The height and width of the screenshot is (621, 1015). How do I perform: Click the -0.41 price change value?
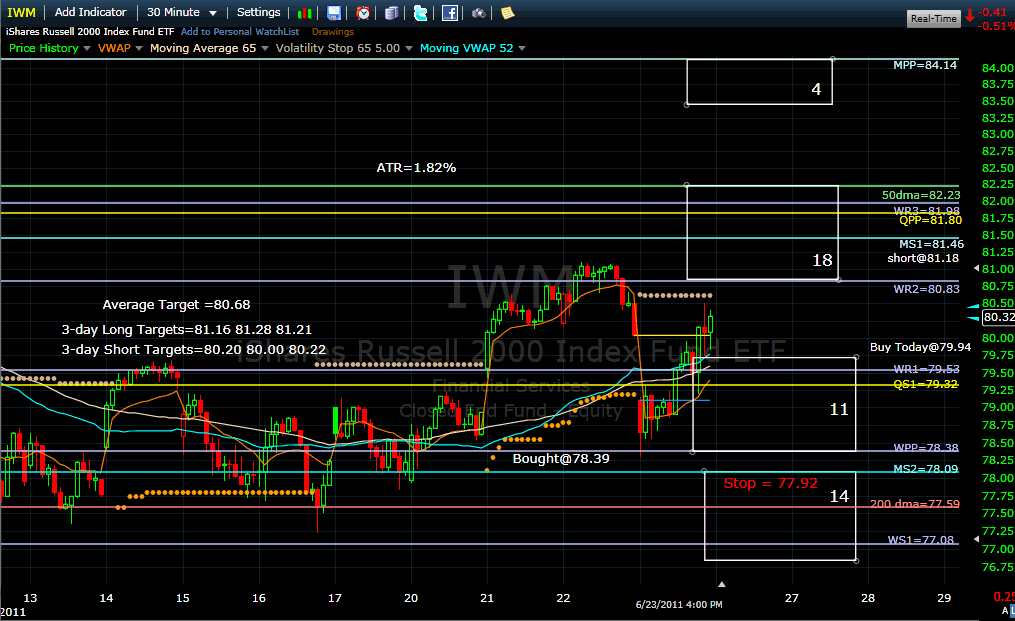click(x=993, y=12)
